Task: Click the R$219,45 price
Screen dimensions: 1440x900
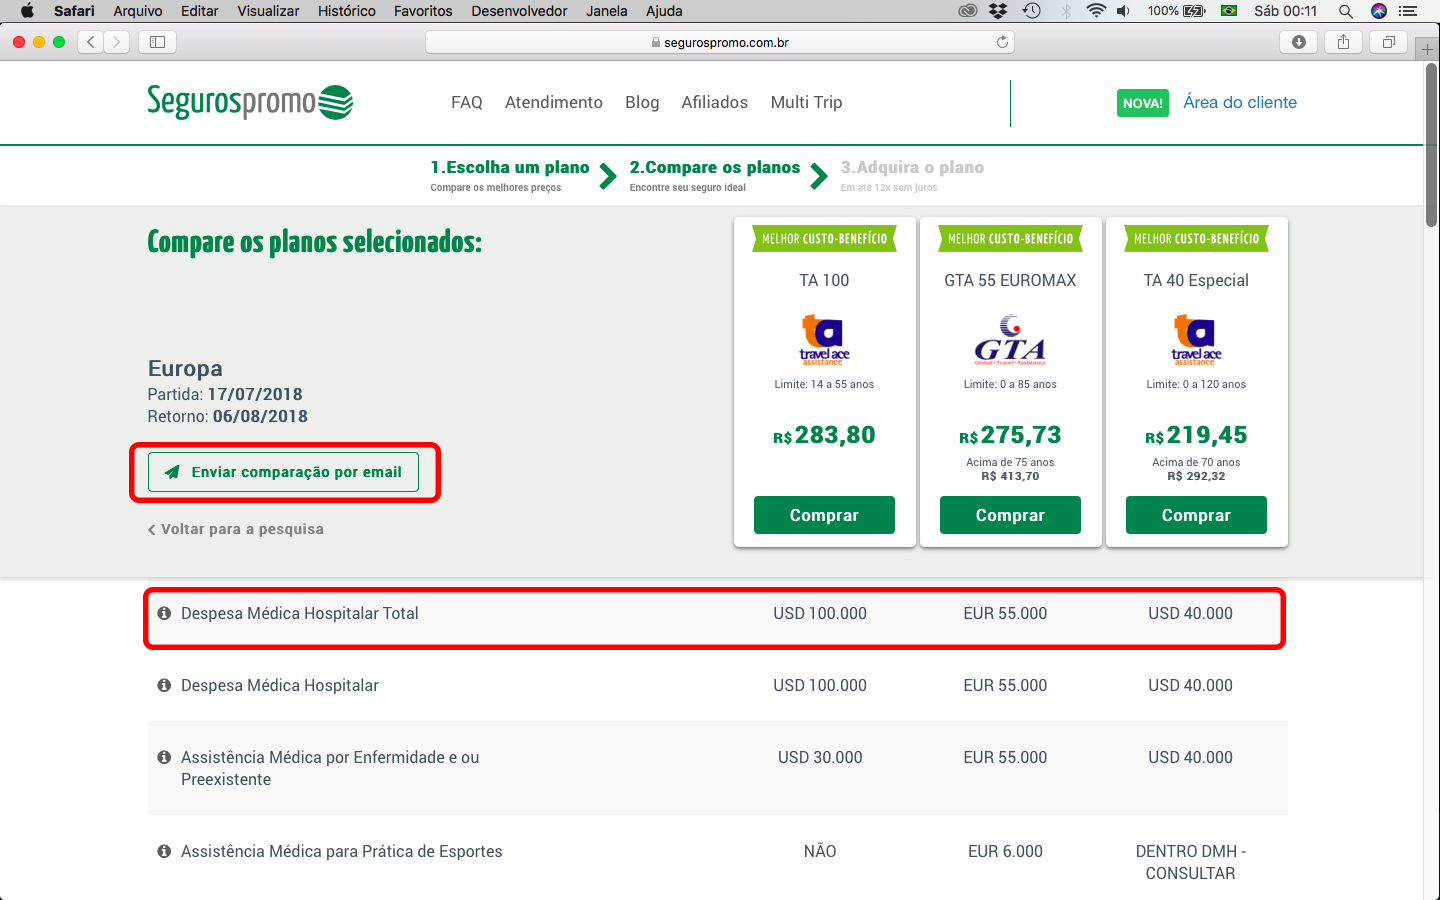Action: pyautogui.click(x=1196, y=435)
